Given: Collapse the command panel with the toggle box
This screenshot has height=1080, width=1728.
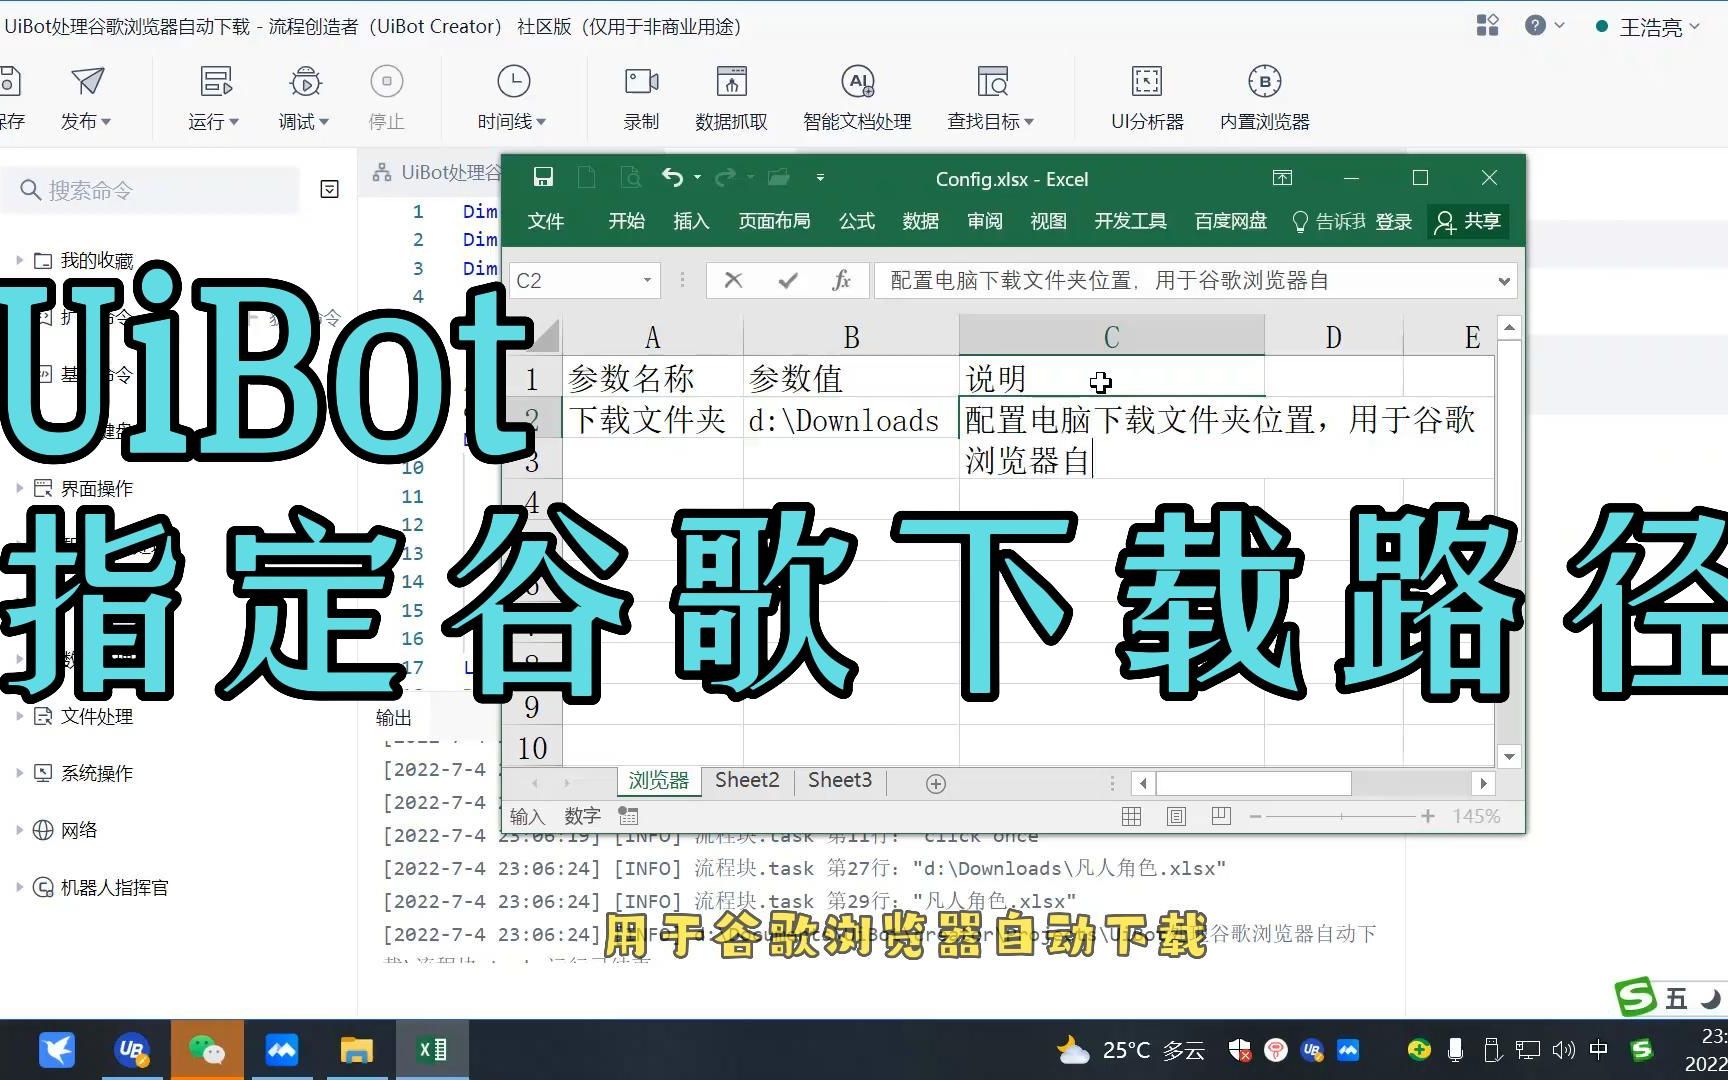Looking at the screenshot, I should (329, 189).
